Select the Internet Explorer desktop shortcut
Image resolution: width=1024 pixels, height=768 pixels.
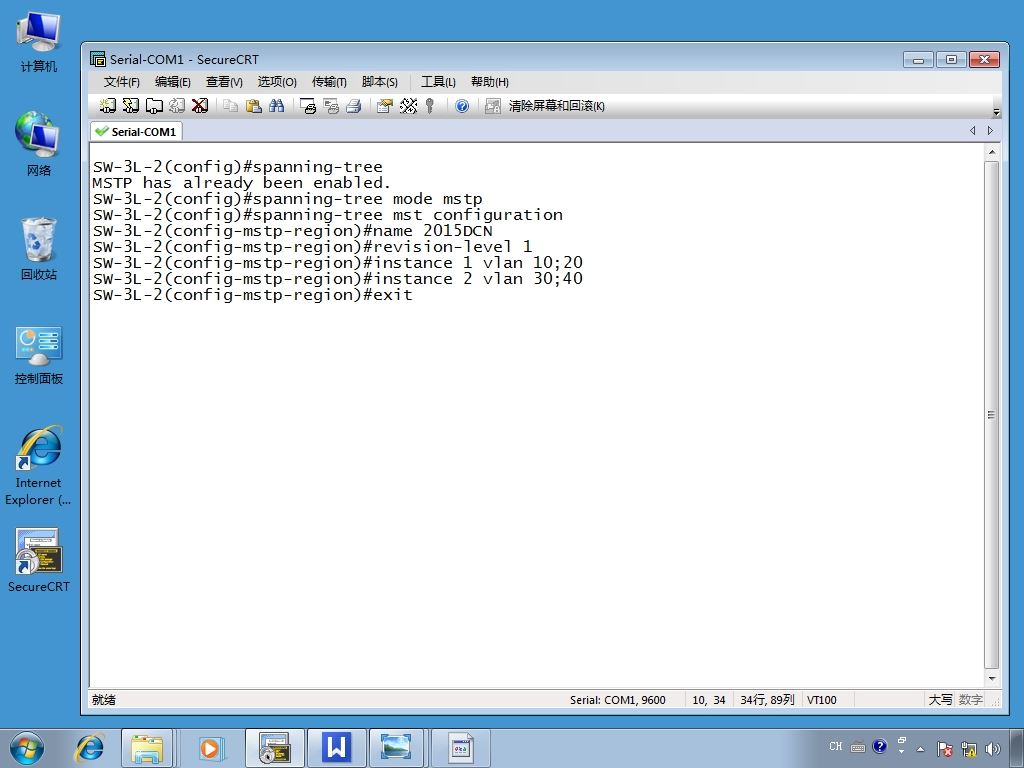click(38, 465)
